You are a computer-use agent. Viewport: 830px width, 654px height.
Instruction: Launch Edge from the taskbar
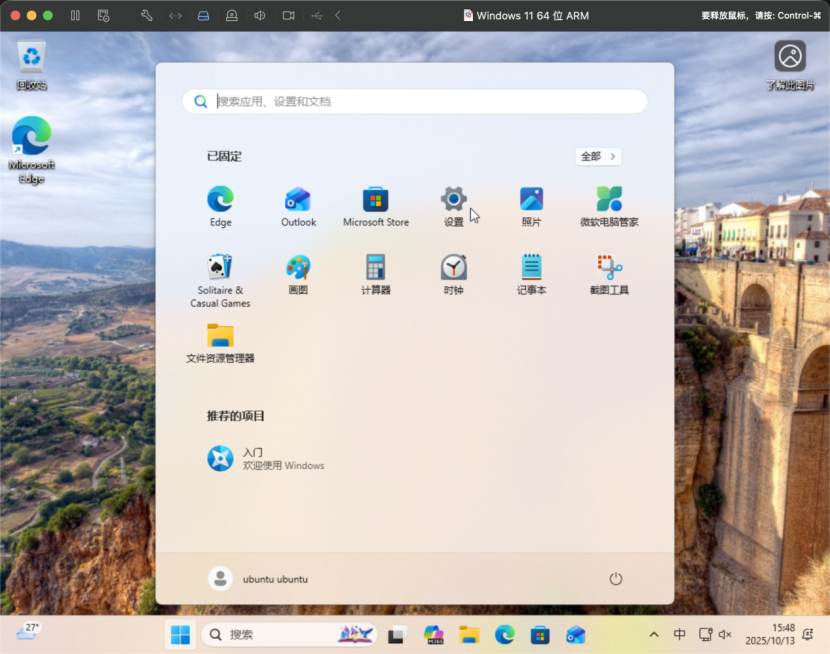pyautogui.click(x=504, y=634)
